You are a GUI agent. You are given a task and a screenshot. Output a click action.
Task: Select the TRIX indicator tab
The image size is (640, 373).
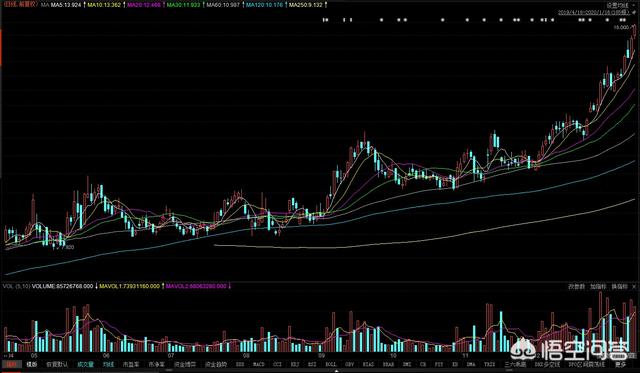pyautogui.click(x=489, y=364)
